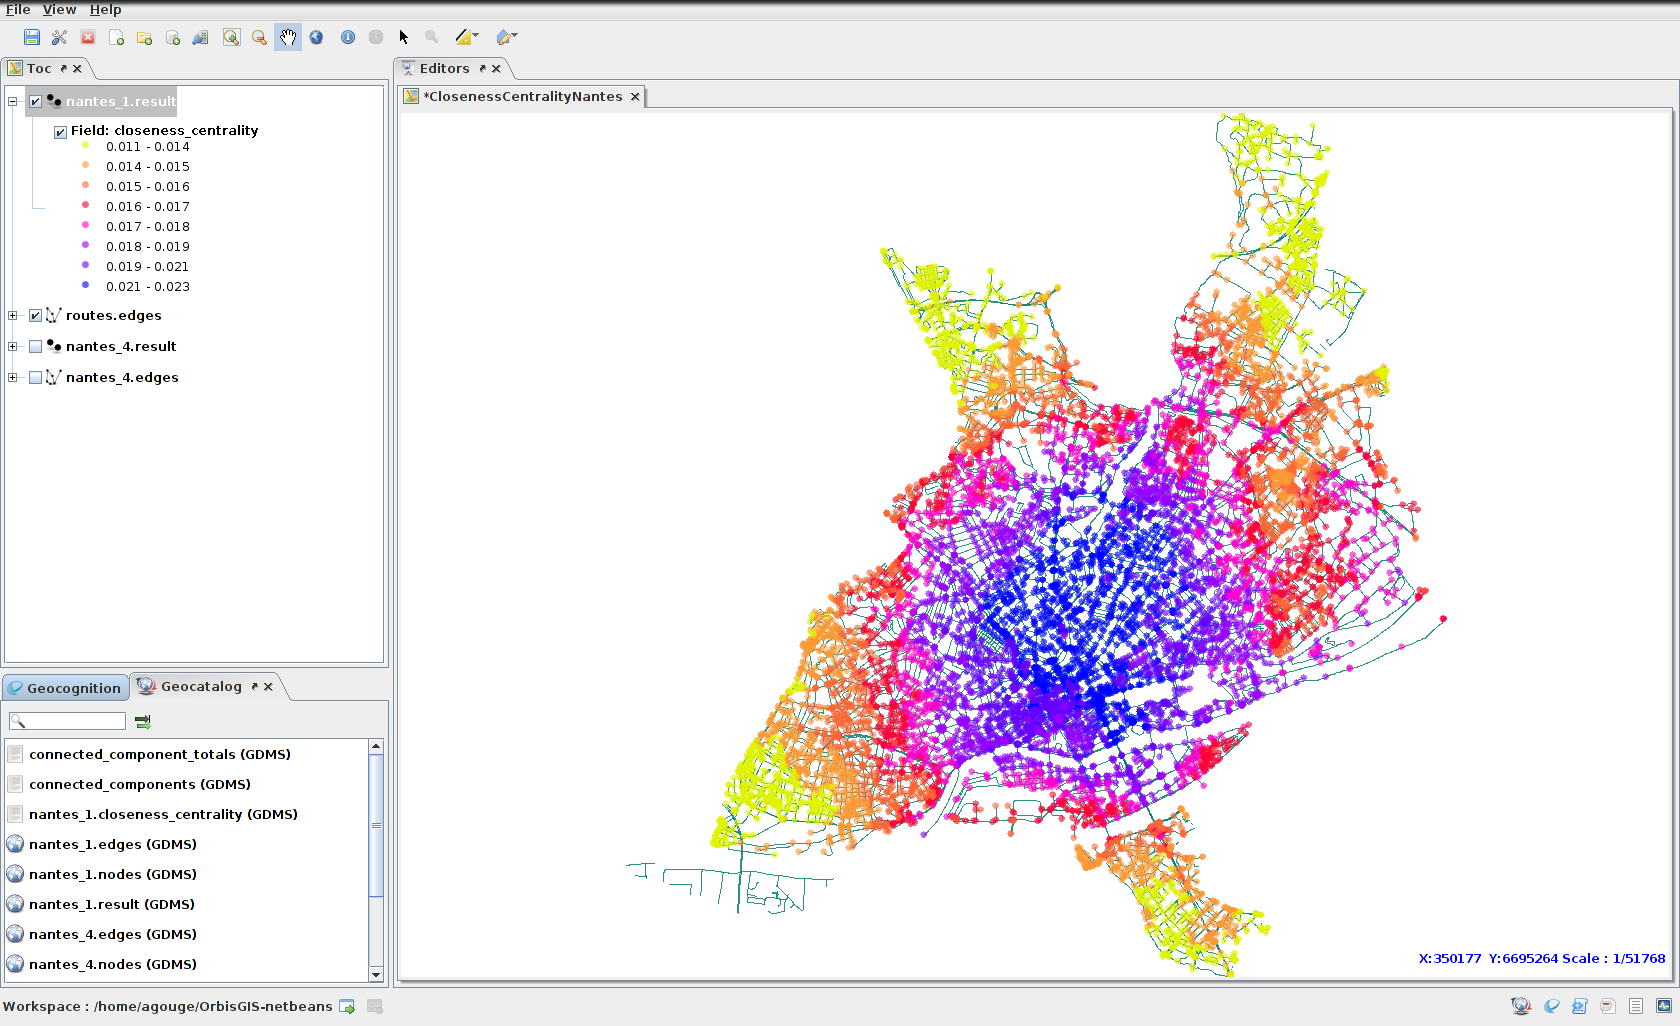Close the Geocatalog panel
1680x1026 pixels.
click(x=268, y=687)
